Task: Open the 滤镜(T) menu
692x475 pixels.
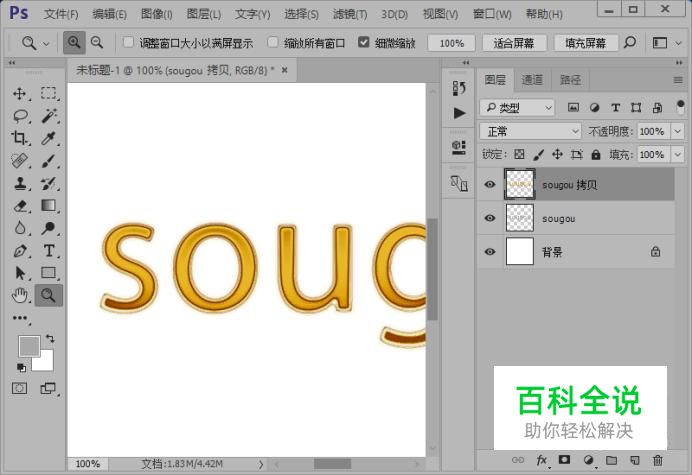Action: (x=350, y=14)
